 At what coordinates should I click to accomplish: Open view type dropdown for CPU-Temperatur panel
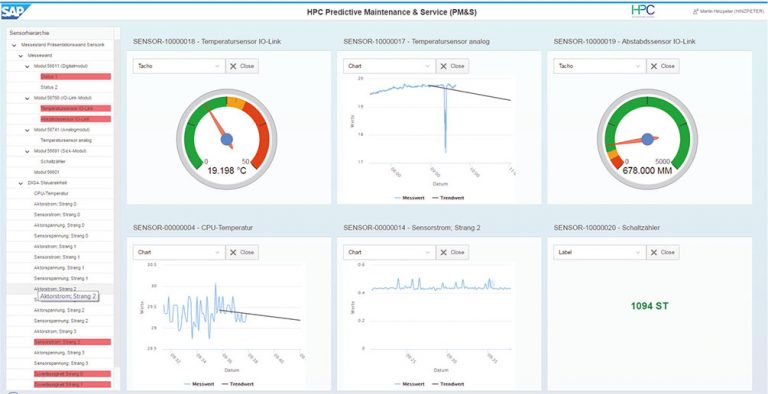179,252
